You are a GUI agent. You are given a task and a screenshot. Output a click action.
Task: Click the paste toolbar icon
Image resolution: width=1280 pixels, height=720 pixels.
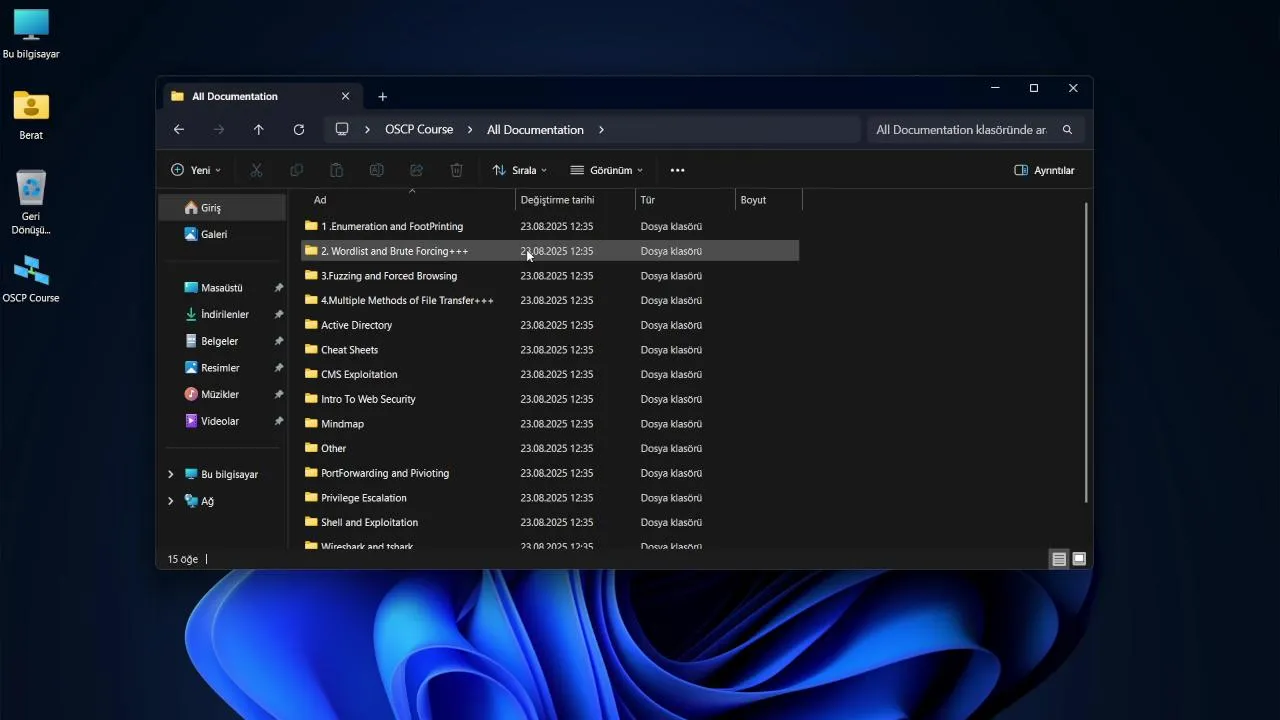pos(337,170)
